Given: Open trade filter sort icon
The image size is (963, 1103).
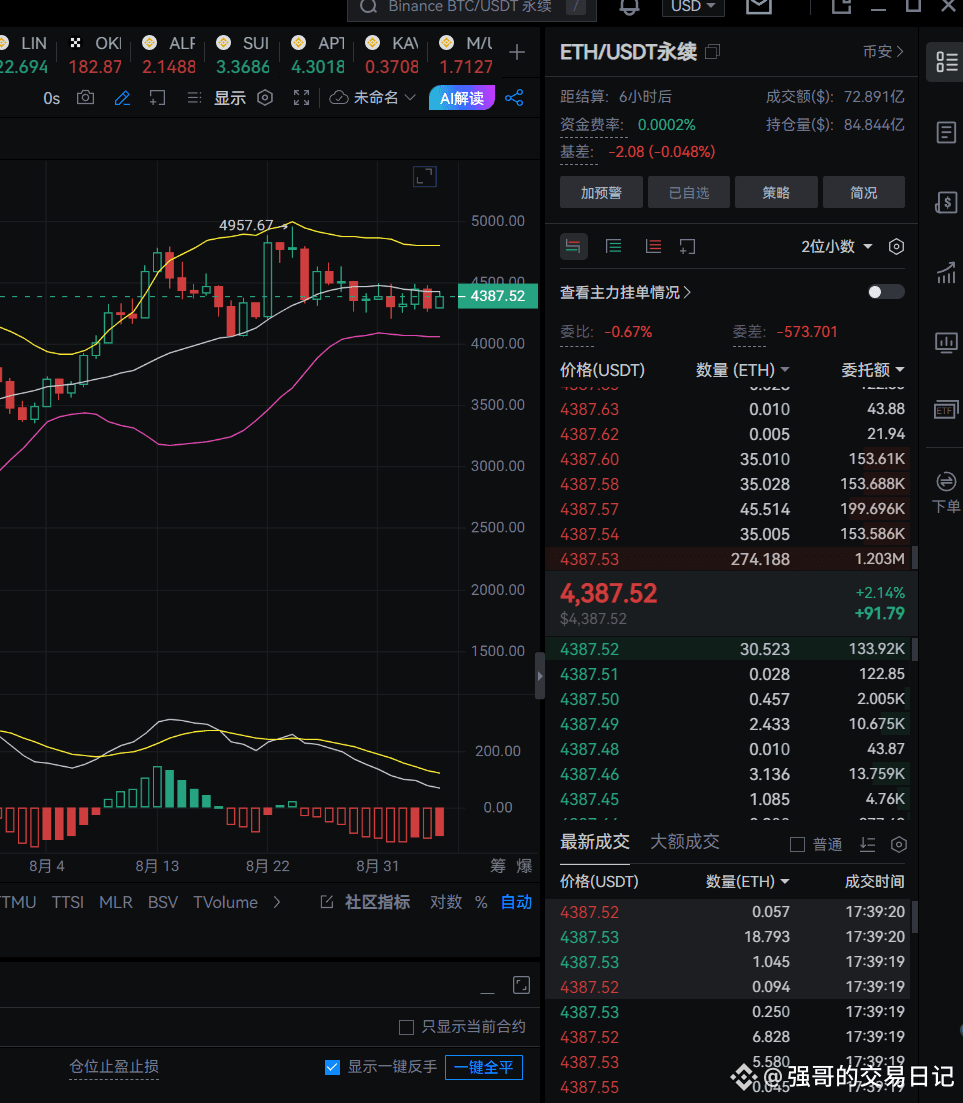Looking at the screenshot, I should 868,844.
